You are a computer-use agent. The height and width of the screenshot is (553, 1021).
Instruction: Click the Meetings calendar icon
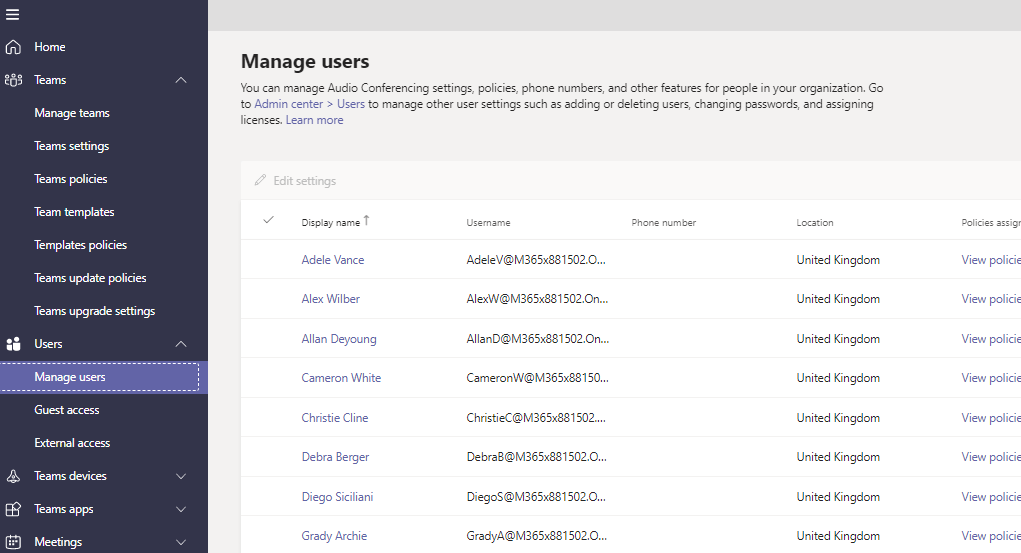tap(13, 542)
